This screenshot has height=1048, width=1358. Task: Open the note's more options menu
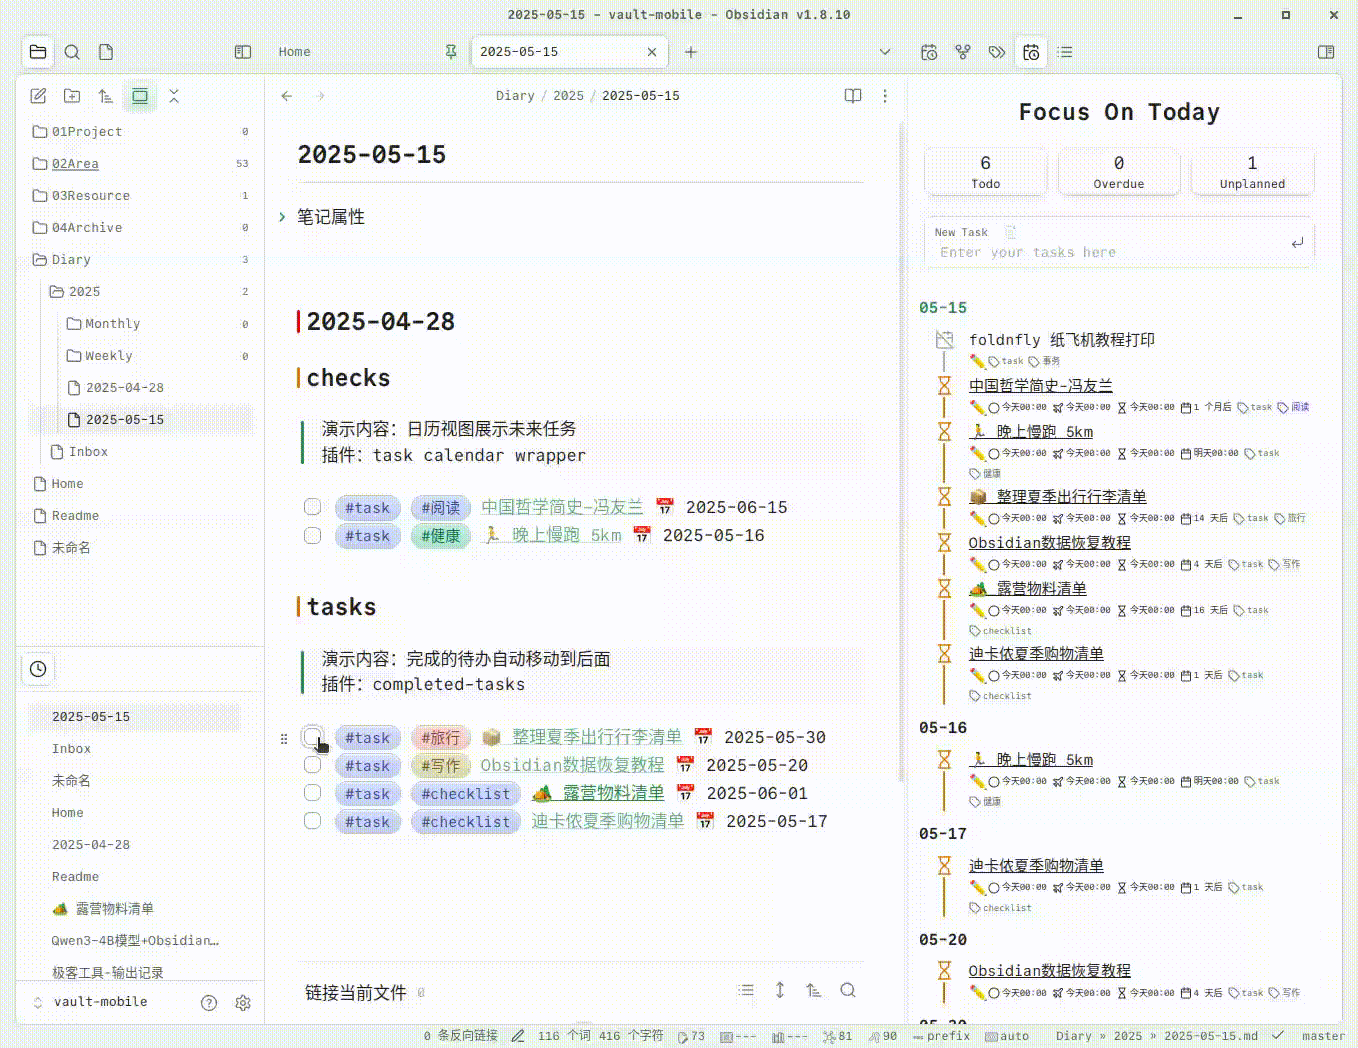click(885, 96)
